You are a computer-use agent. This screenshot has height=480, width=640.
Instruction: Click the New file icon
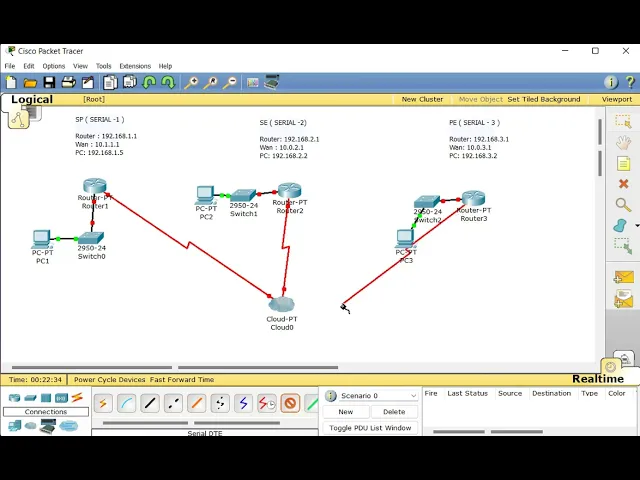11,82
